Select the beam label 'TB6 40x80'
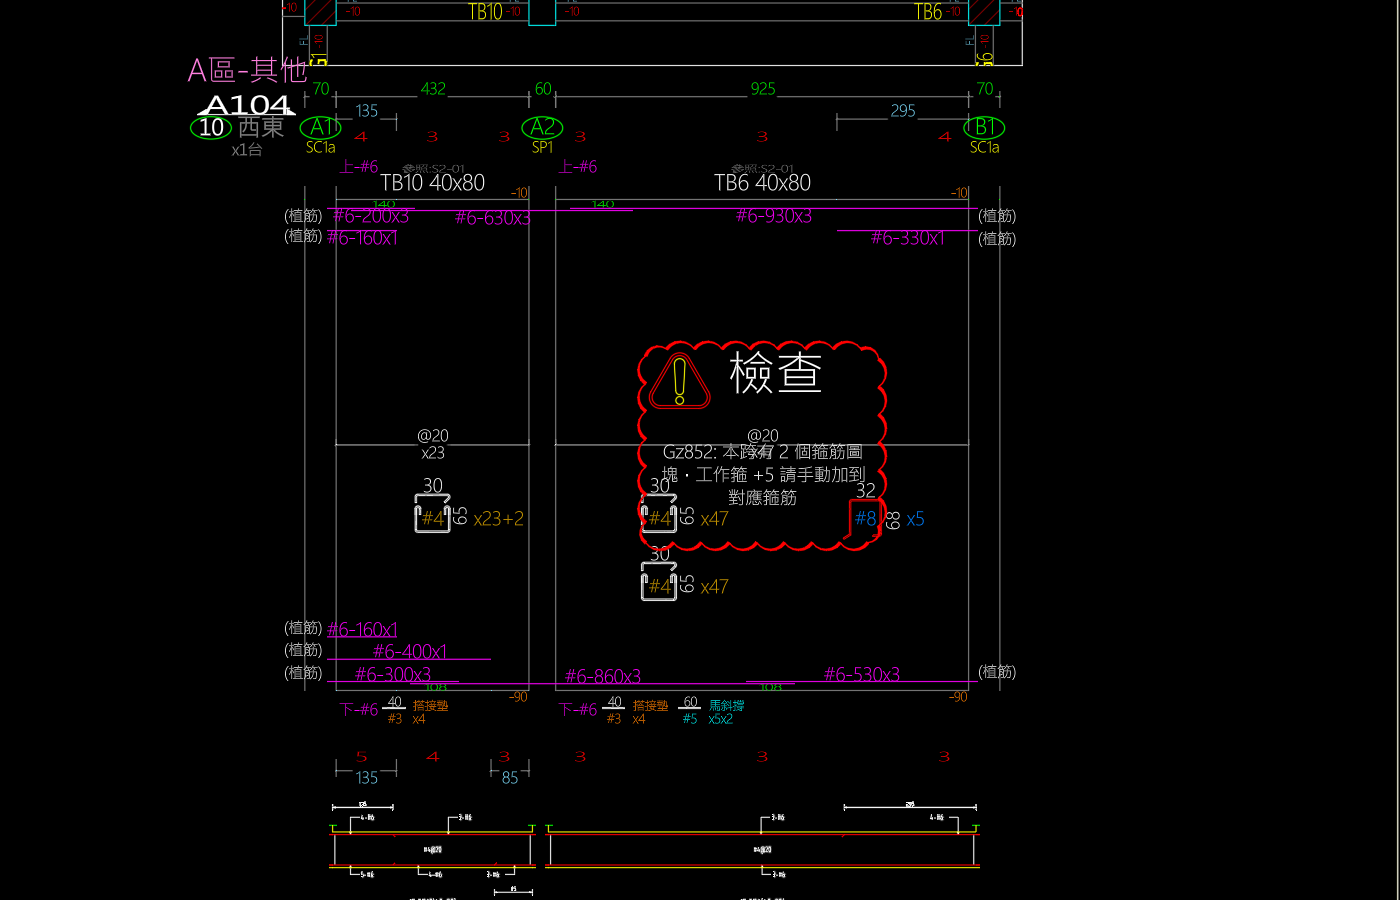This screenshot has height=900, width=1400. pos(762,183)
